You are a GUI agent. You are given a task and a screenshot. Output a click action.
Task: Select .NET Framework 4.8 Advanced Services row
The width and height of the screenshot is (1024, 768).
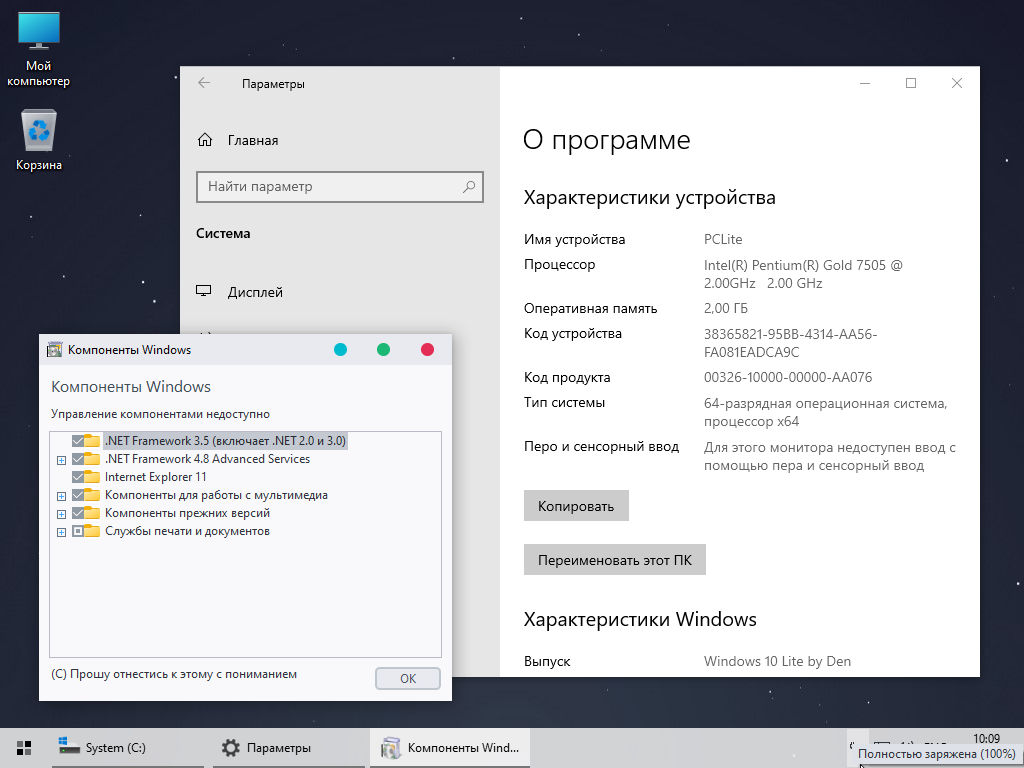pos(207,458)
